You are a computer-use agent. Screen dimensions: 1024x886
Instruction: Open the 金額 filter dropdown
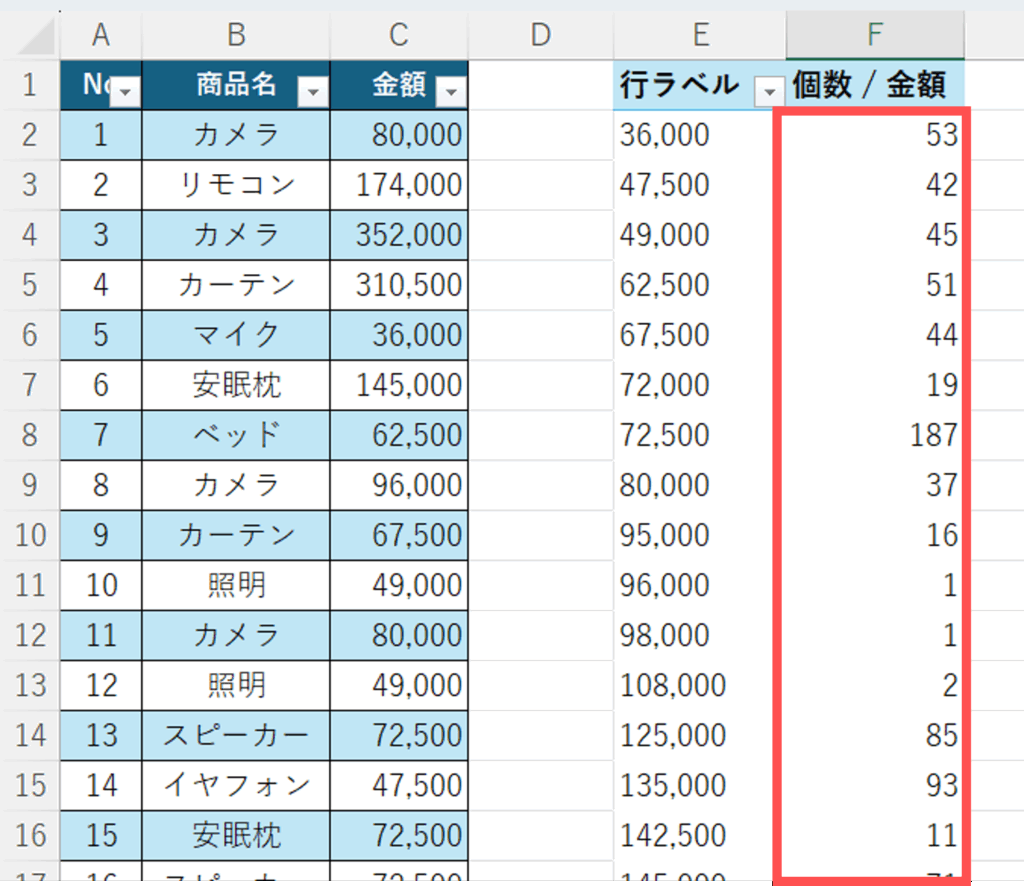[452, 93]
